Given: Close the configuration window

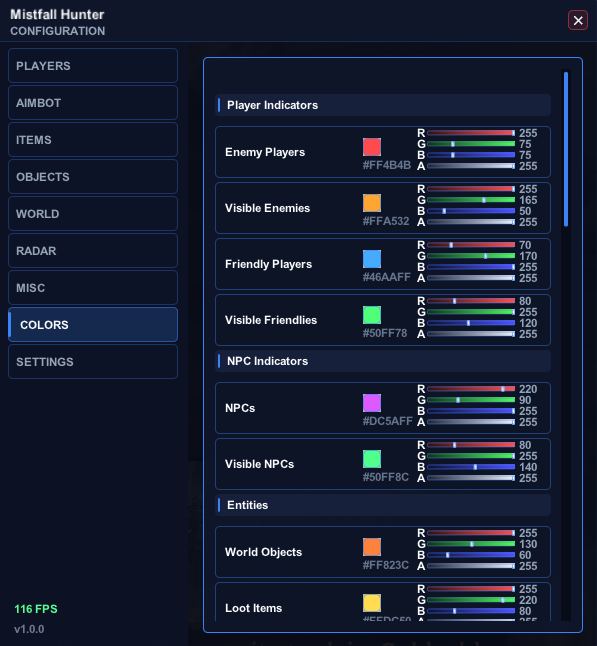Looking at the screenshot, I should click(x=578, y=20).
